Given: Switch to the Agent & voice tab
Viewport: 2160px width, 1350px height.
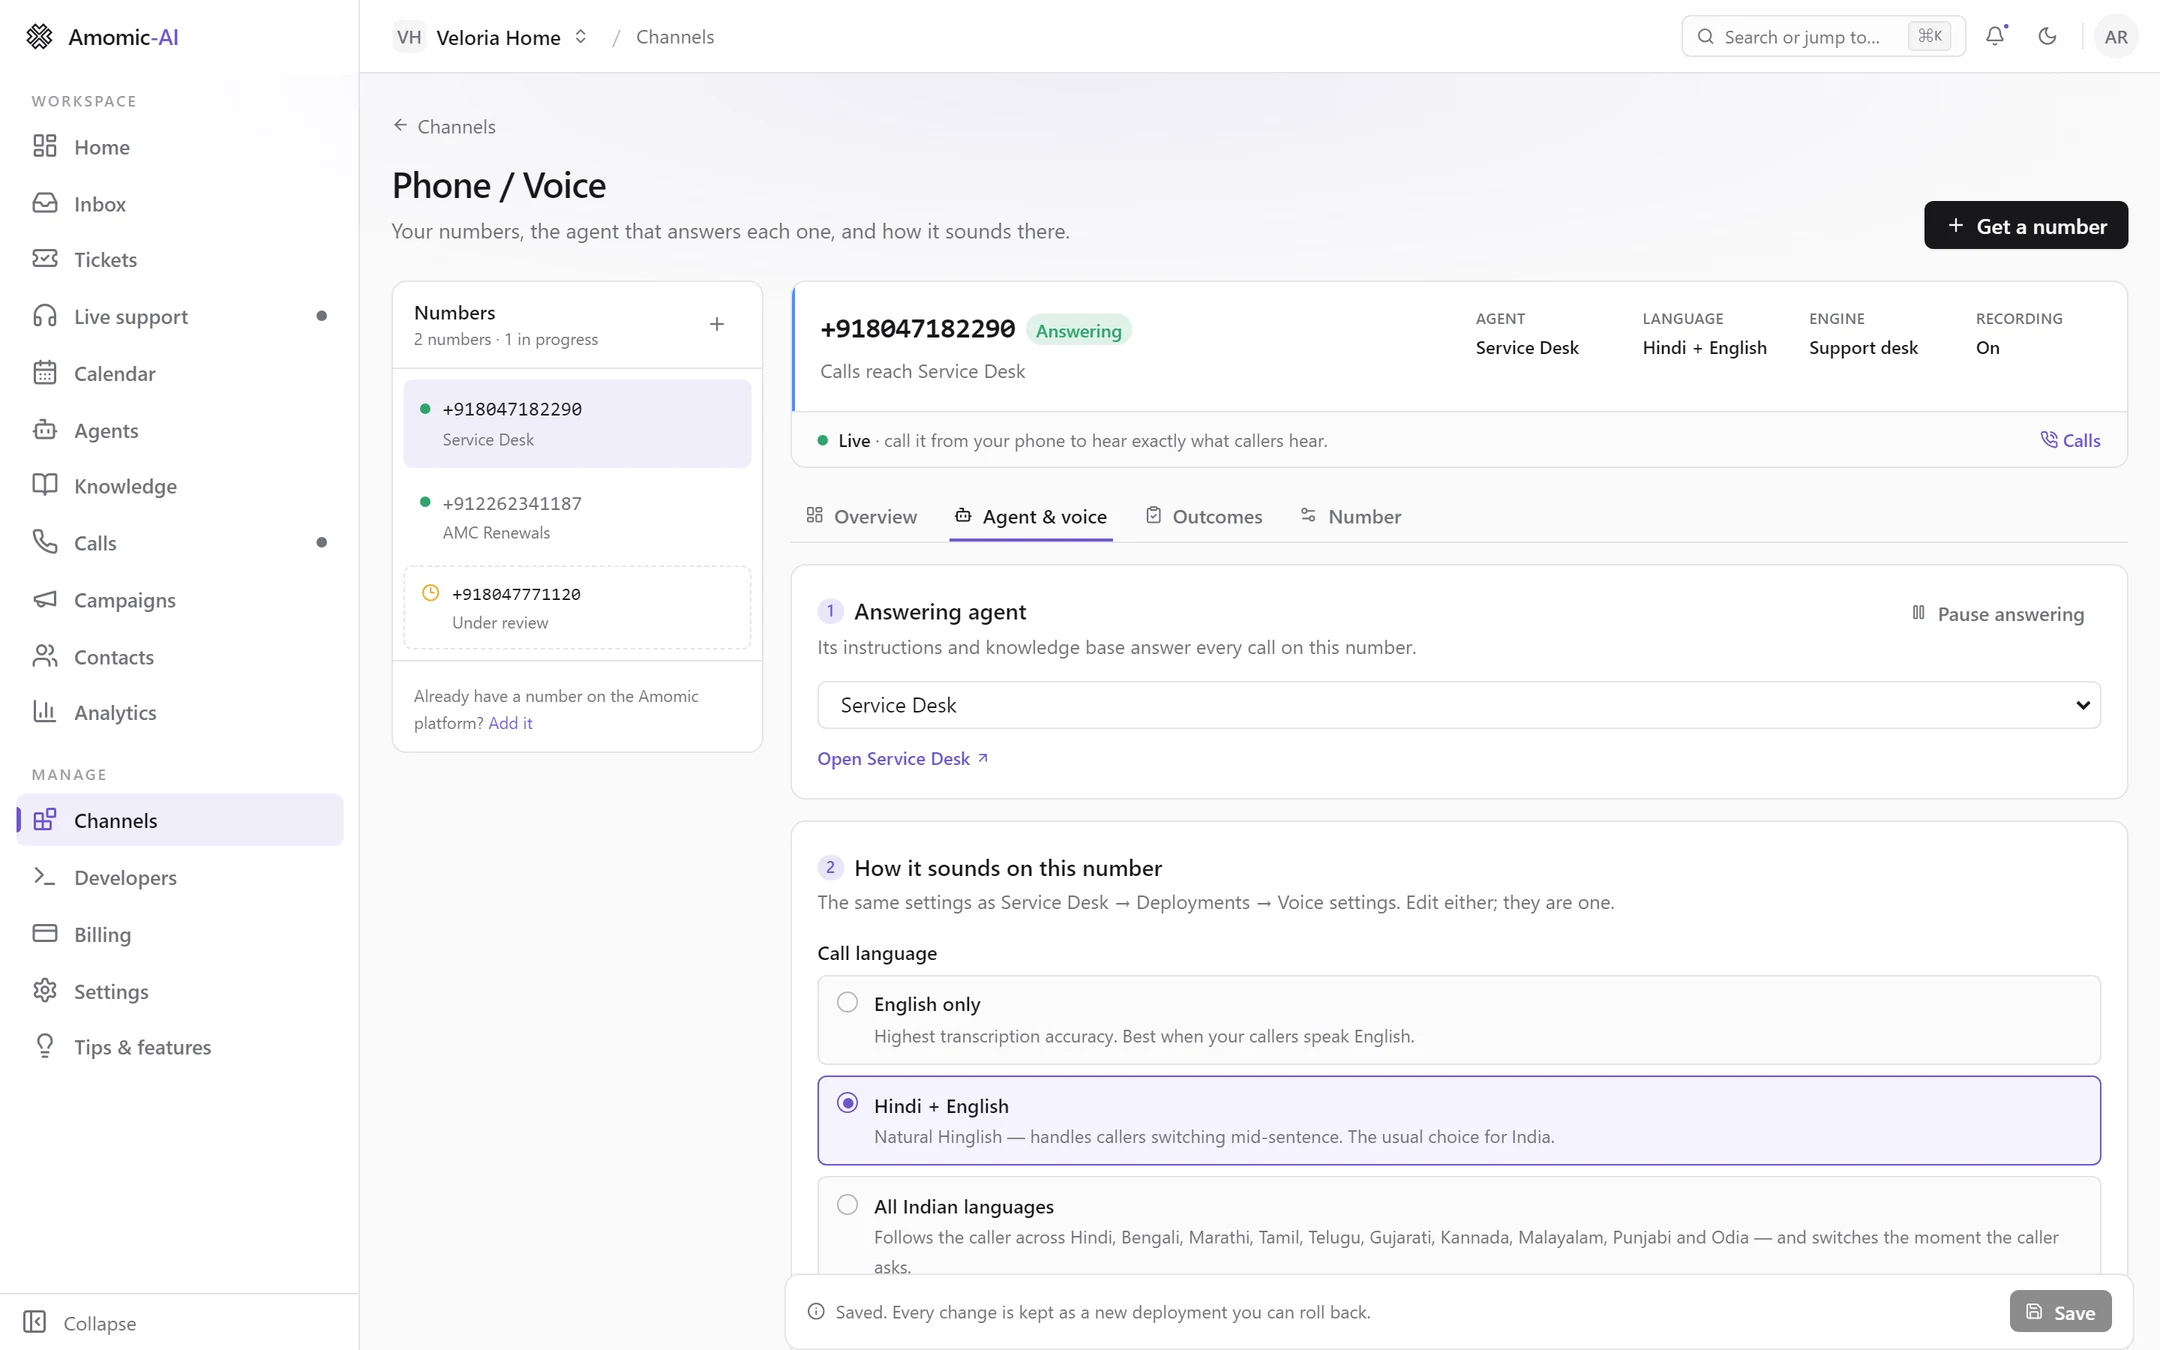Looking at the screenshot, I should 1030,516.
